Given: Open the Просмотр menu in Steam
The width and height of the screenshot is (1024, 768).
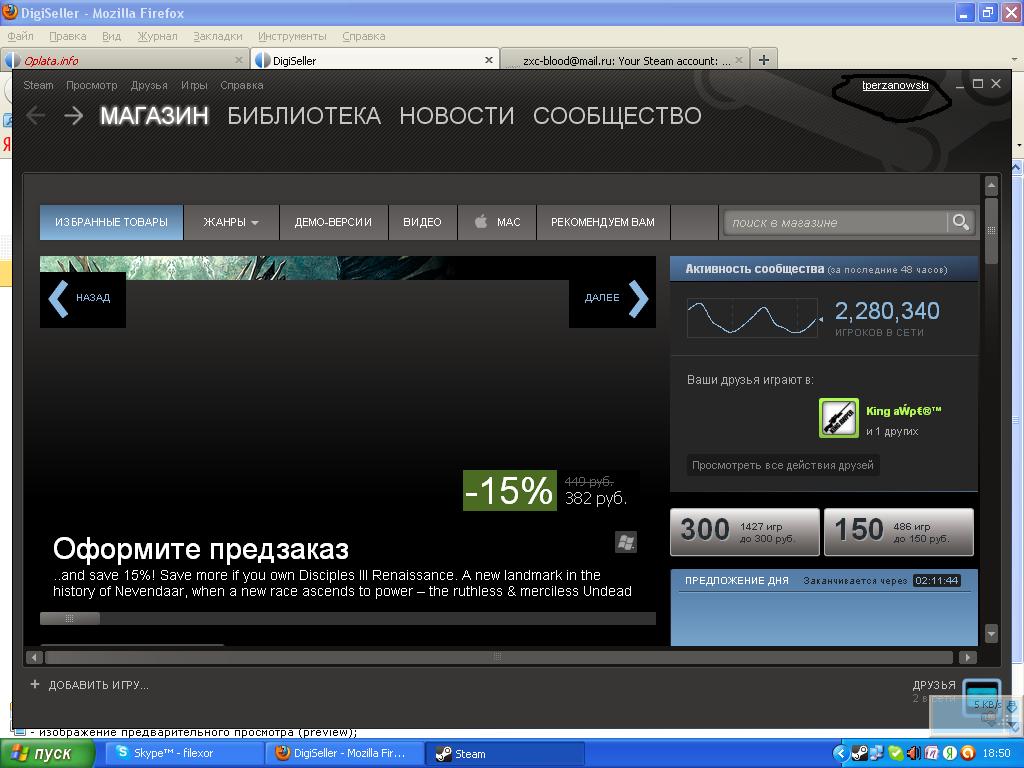Looking at the screenshot, I should click(x=91, y=85).
